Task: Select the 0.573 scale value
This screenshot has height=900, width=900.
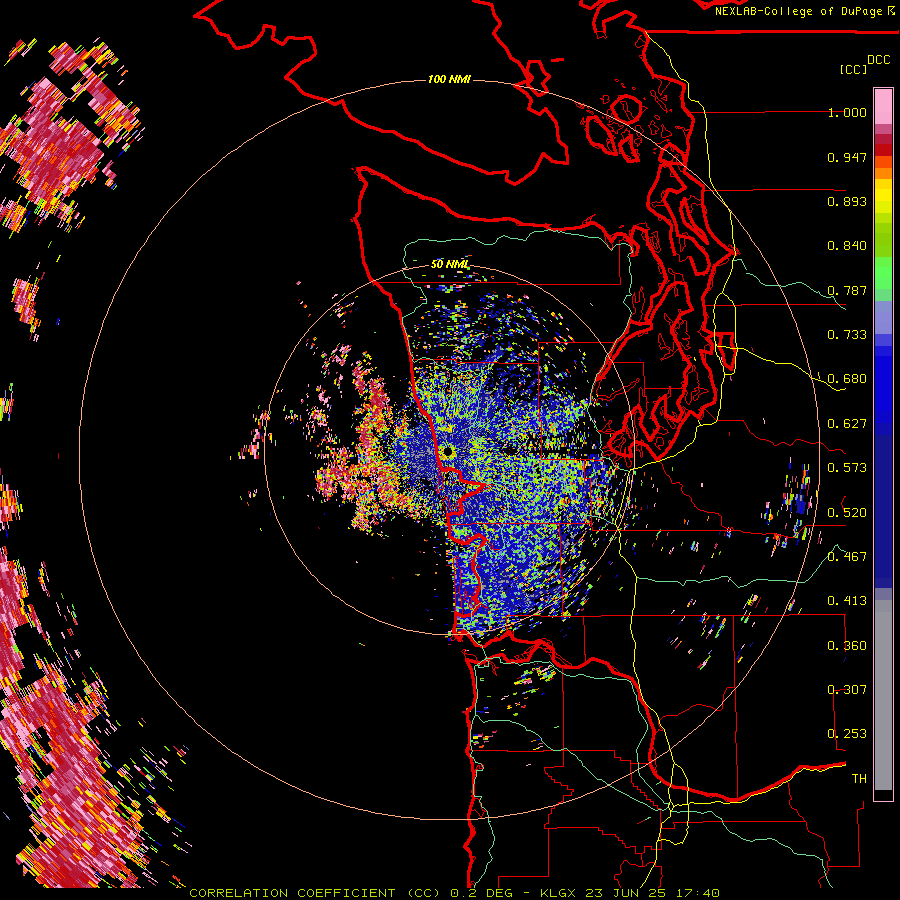Action: (847, 468)
